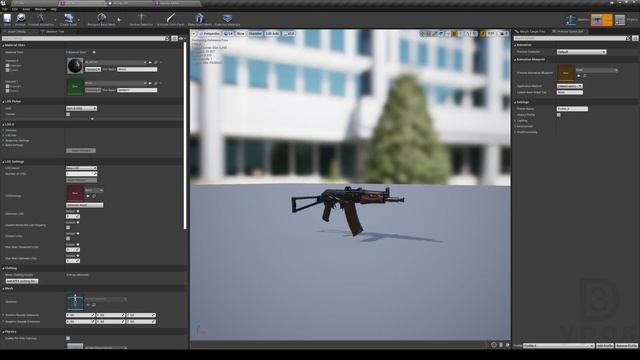This screenshot has height=360, width=640.
Task: Open the Application Method dropdown
Action: tap(570, 86)
